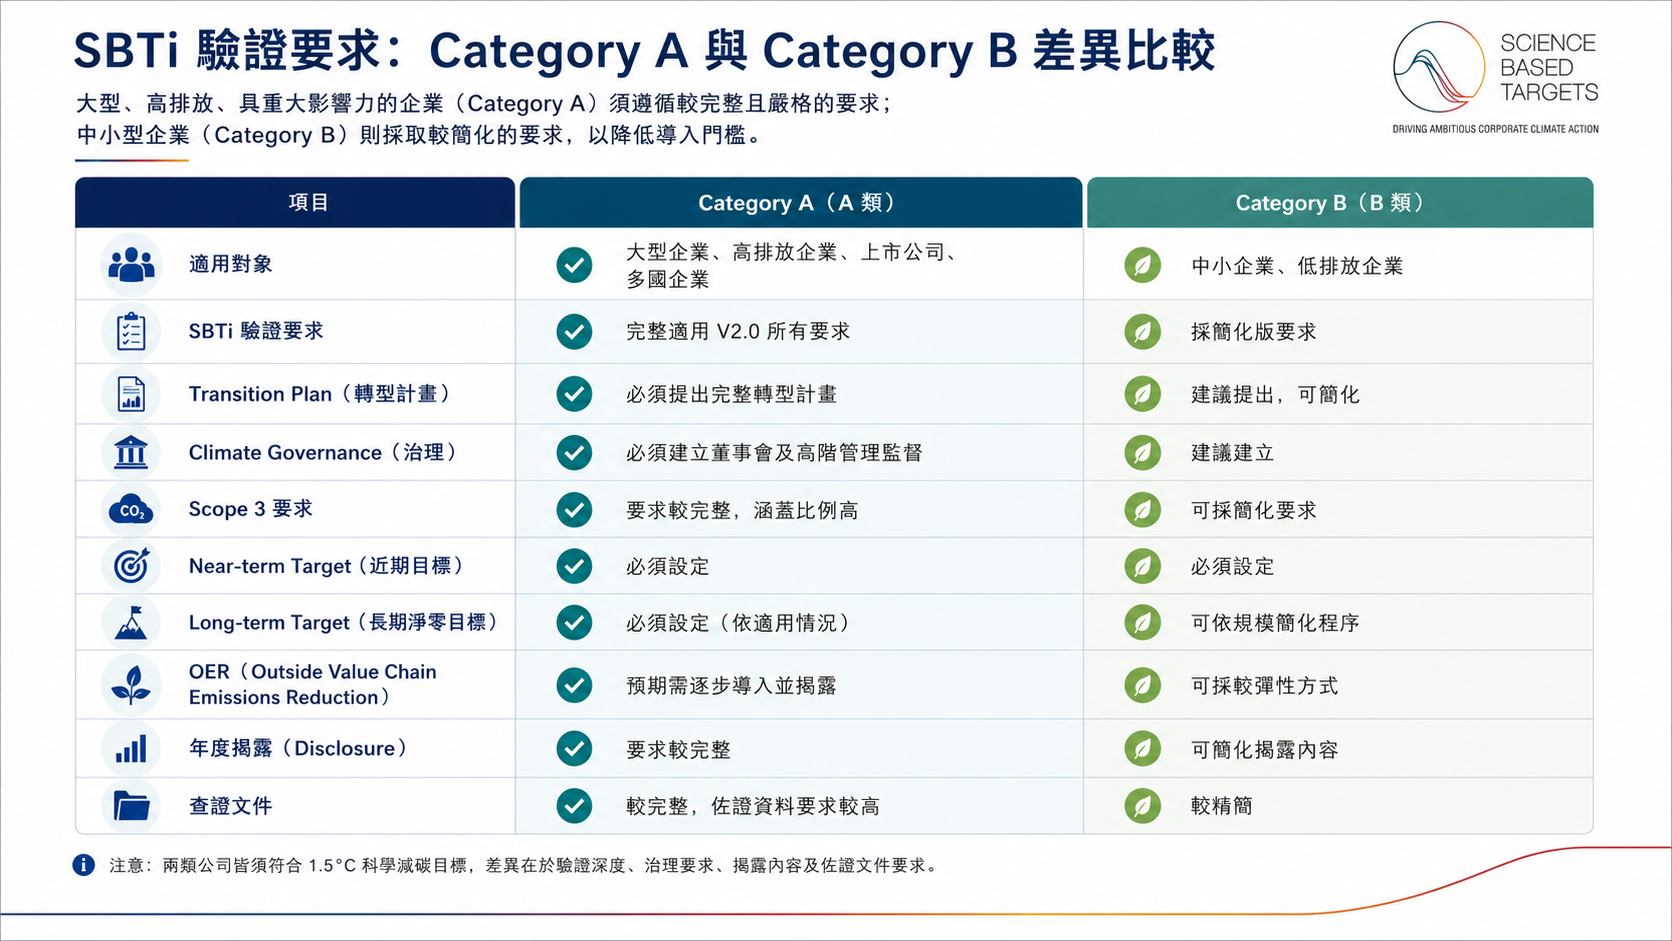The height and width of the screenshot is (941, 1672).
Task: Select the Category A（A 類）column header
Action: [801, 202]
